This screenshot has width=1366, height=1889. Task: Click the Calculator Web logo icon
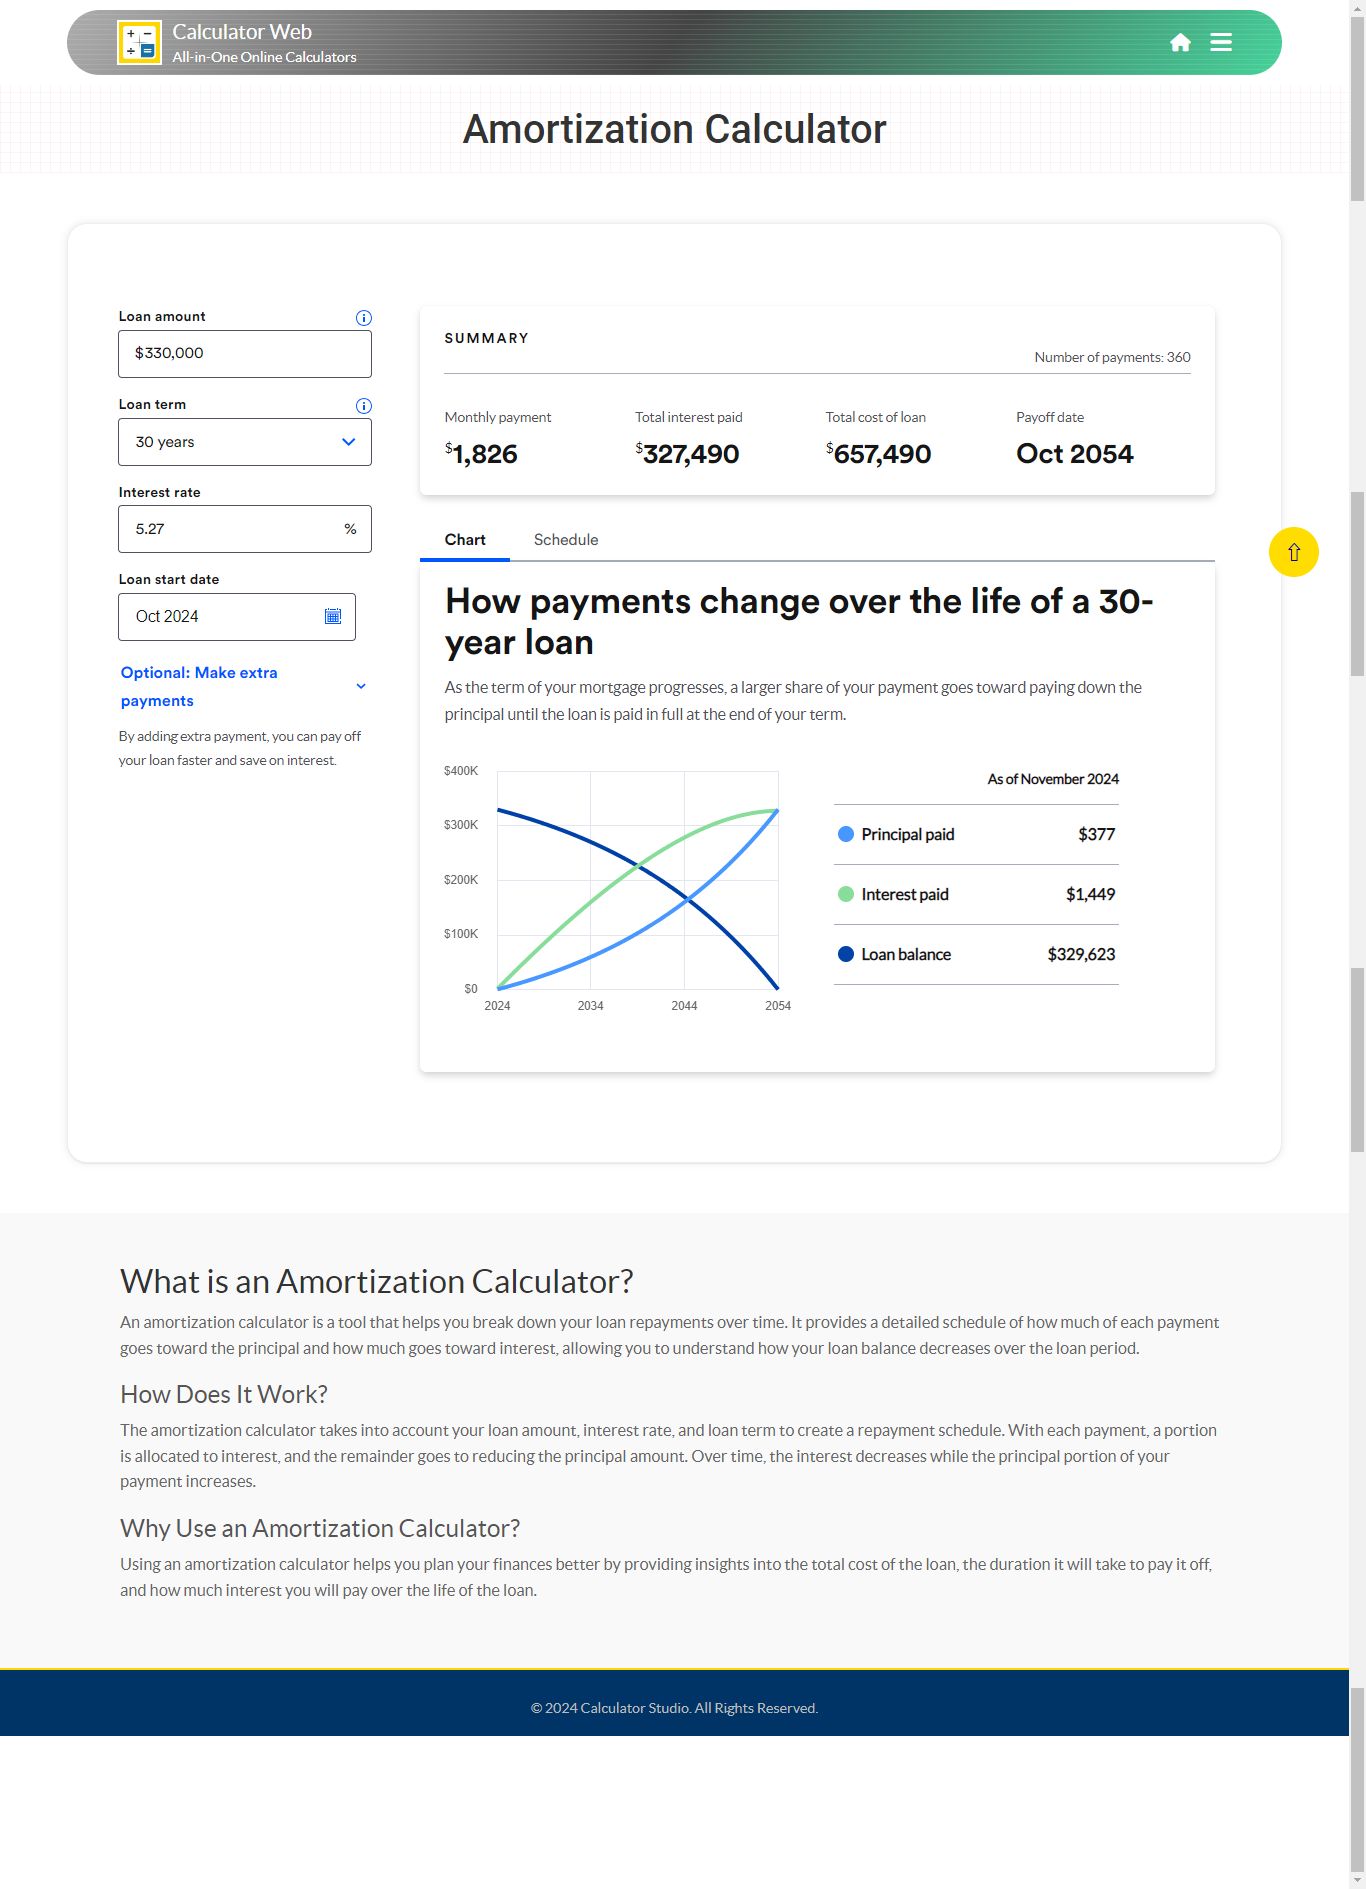[x=139, y=43]
